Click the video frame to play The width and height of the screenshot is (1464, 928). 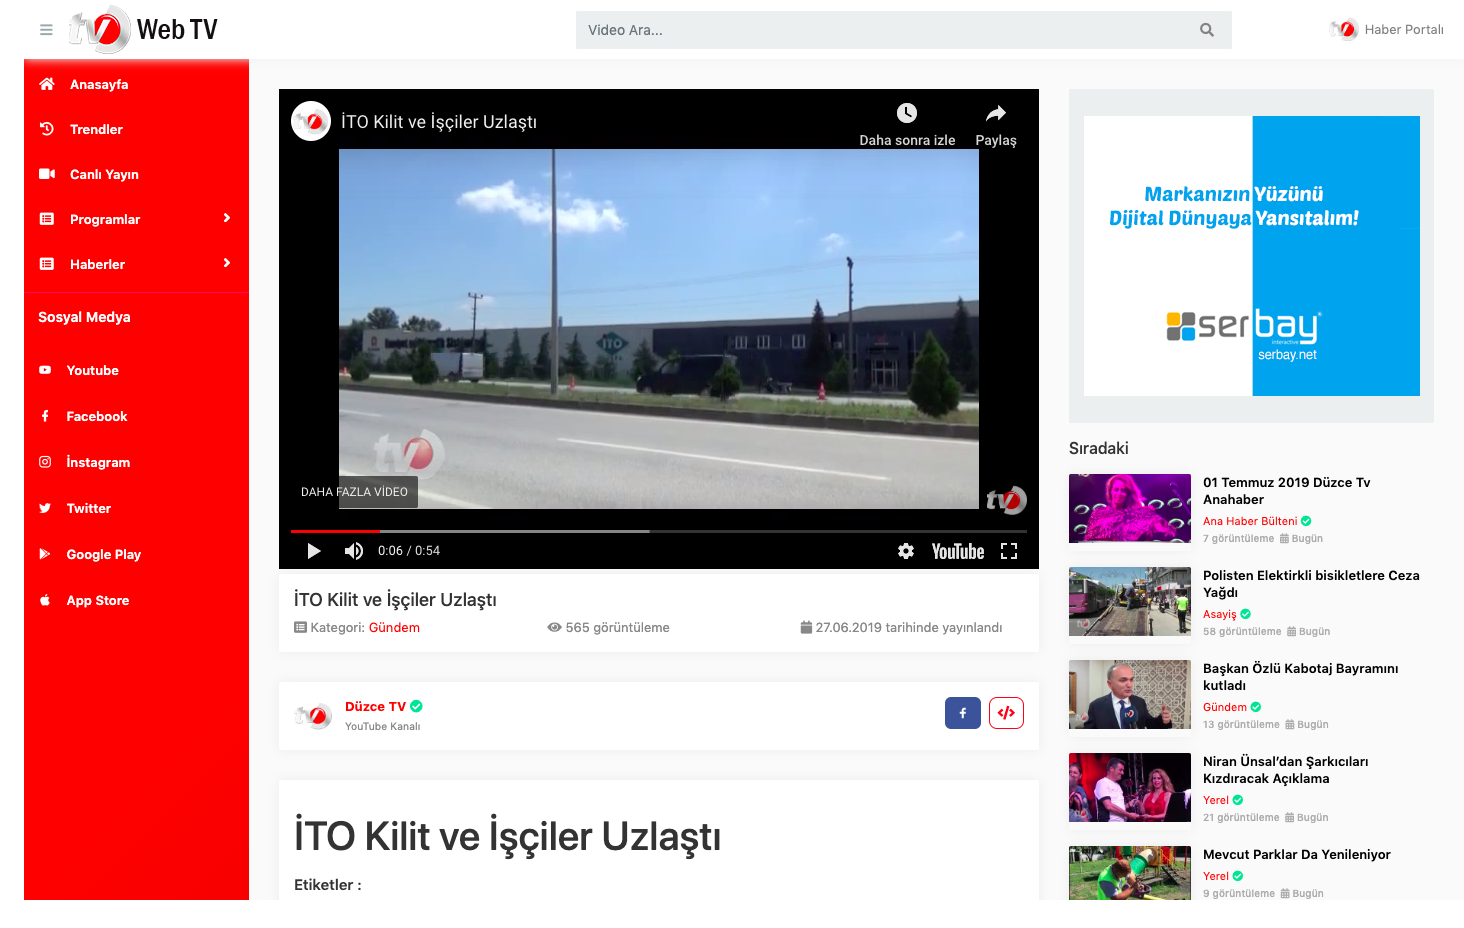coord(659,329)
